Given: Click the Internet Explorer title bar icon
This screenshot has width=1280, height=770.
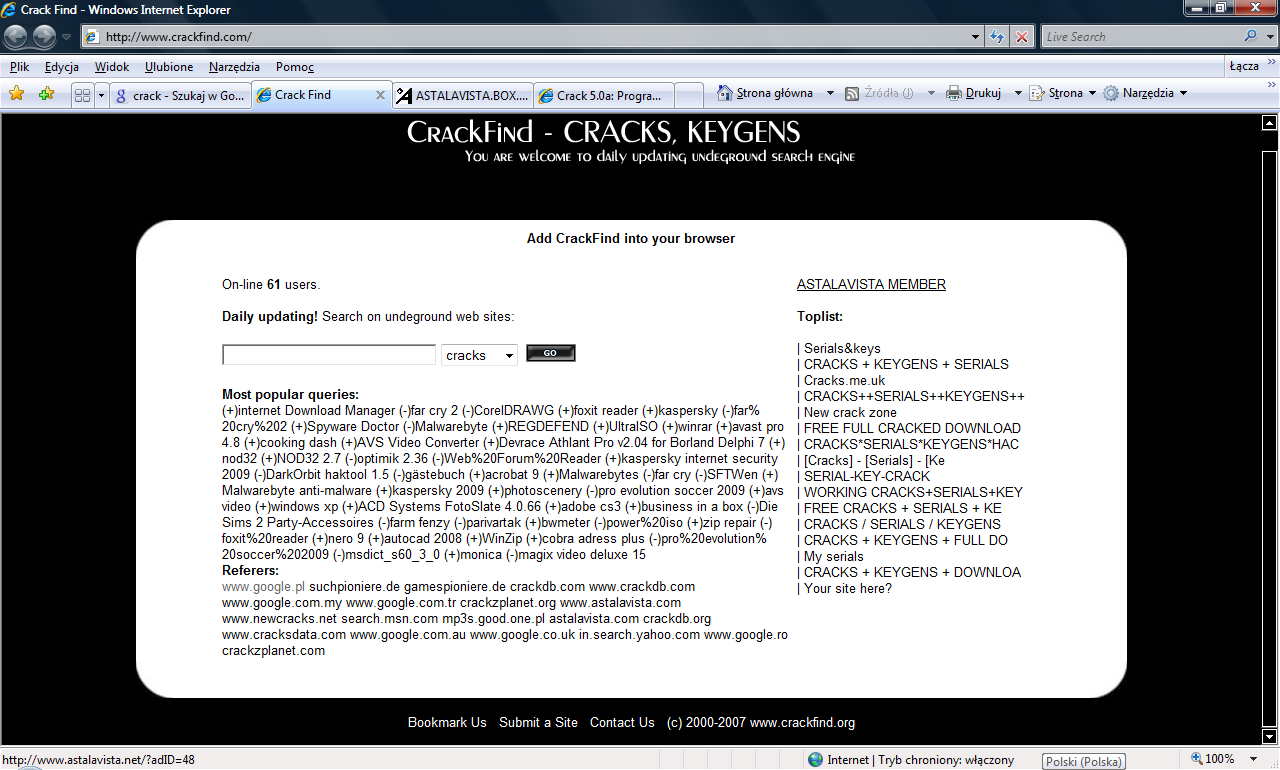Looking at the screenshot, I should click(10, 10).
